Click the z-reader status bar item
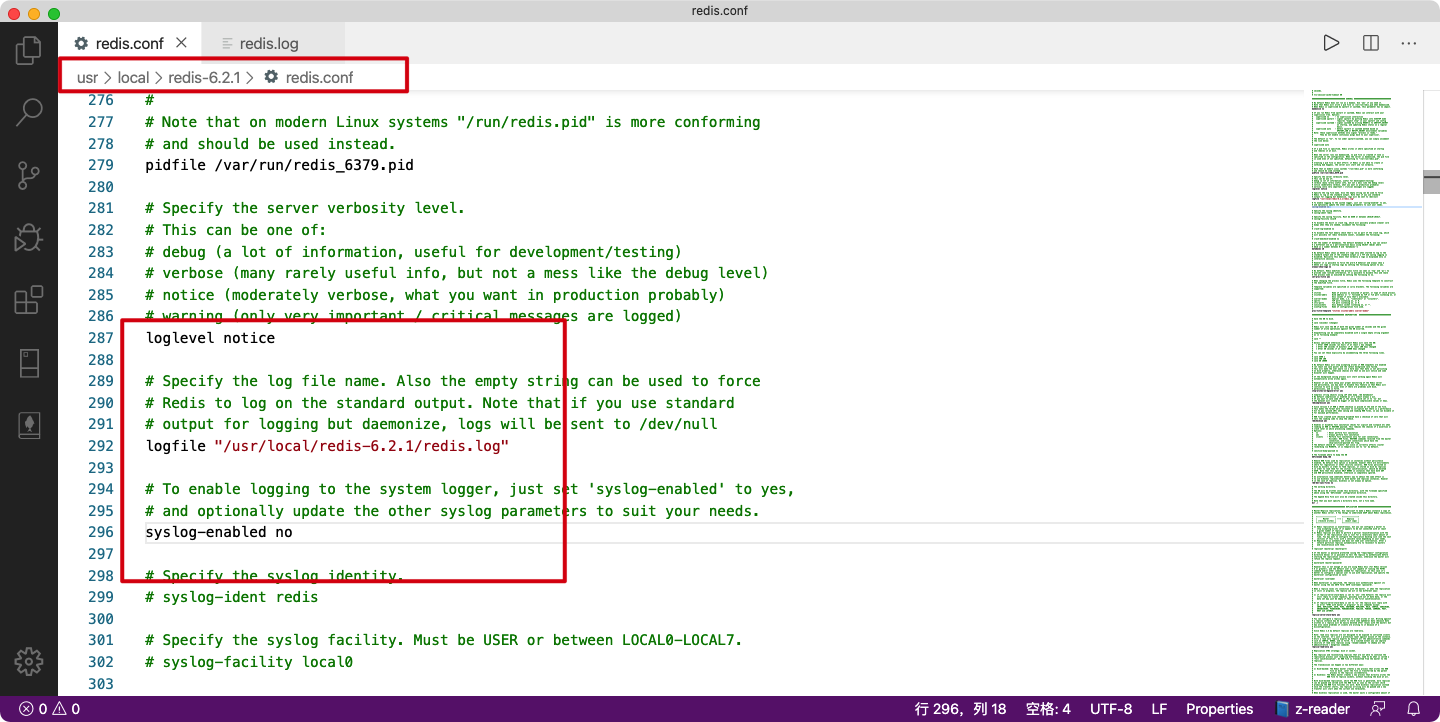The image size is (1440, 722). point(1312,709)
